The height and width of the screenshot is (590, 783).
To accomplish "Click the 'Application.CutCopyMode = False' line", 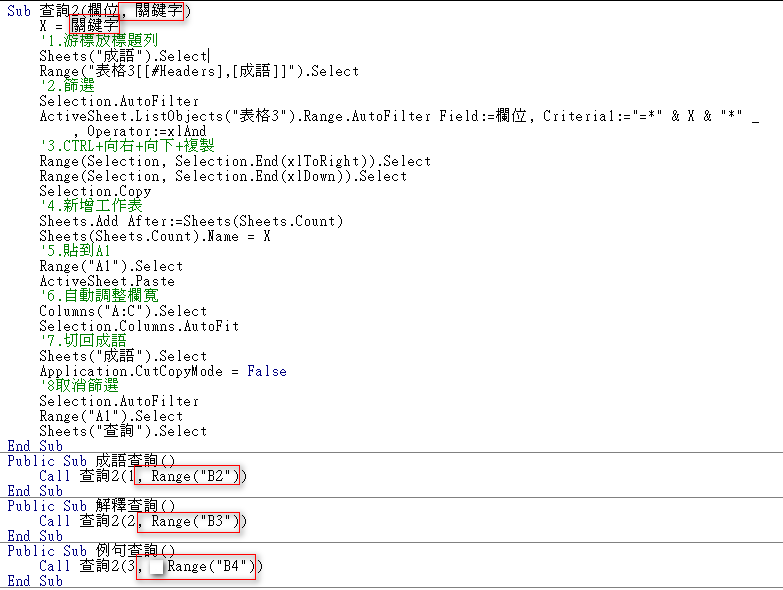I will pyautogui.click(x=163, y=371).
